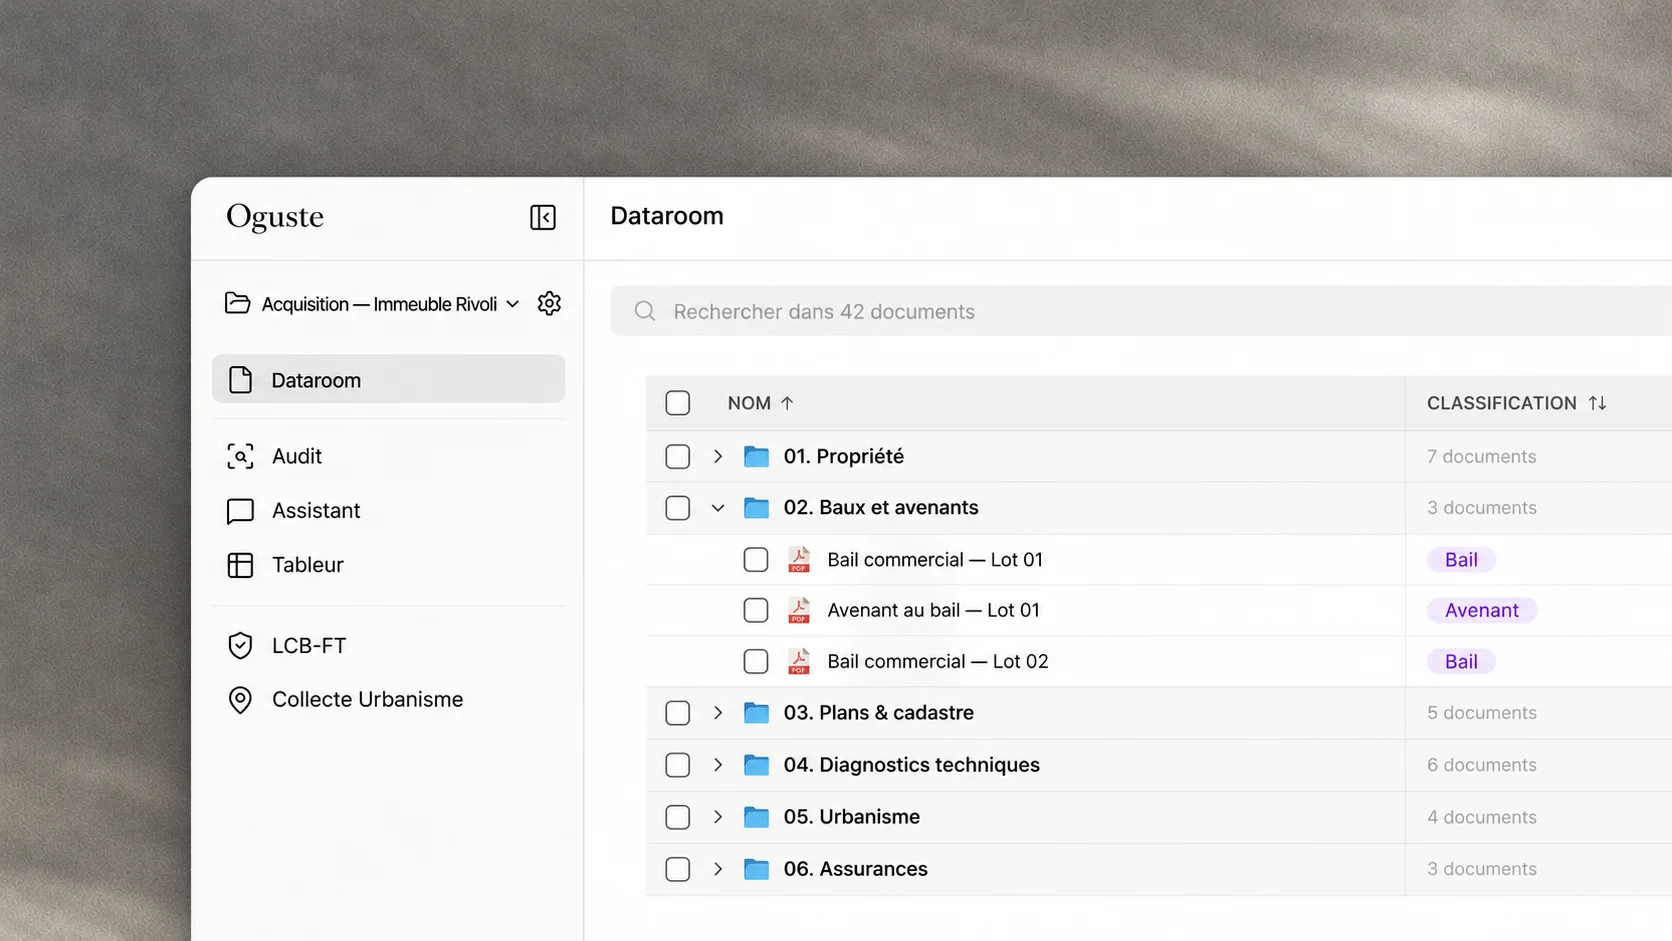Image resolution: width=1672 pixels, height=941 pixels.
Task: Check the 01. Propriété checkbox
Action: pyautogui.click(x=678, y=457)
